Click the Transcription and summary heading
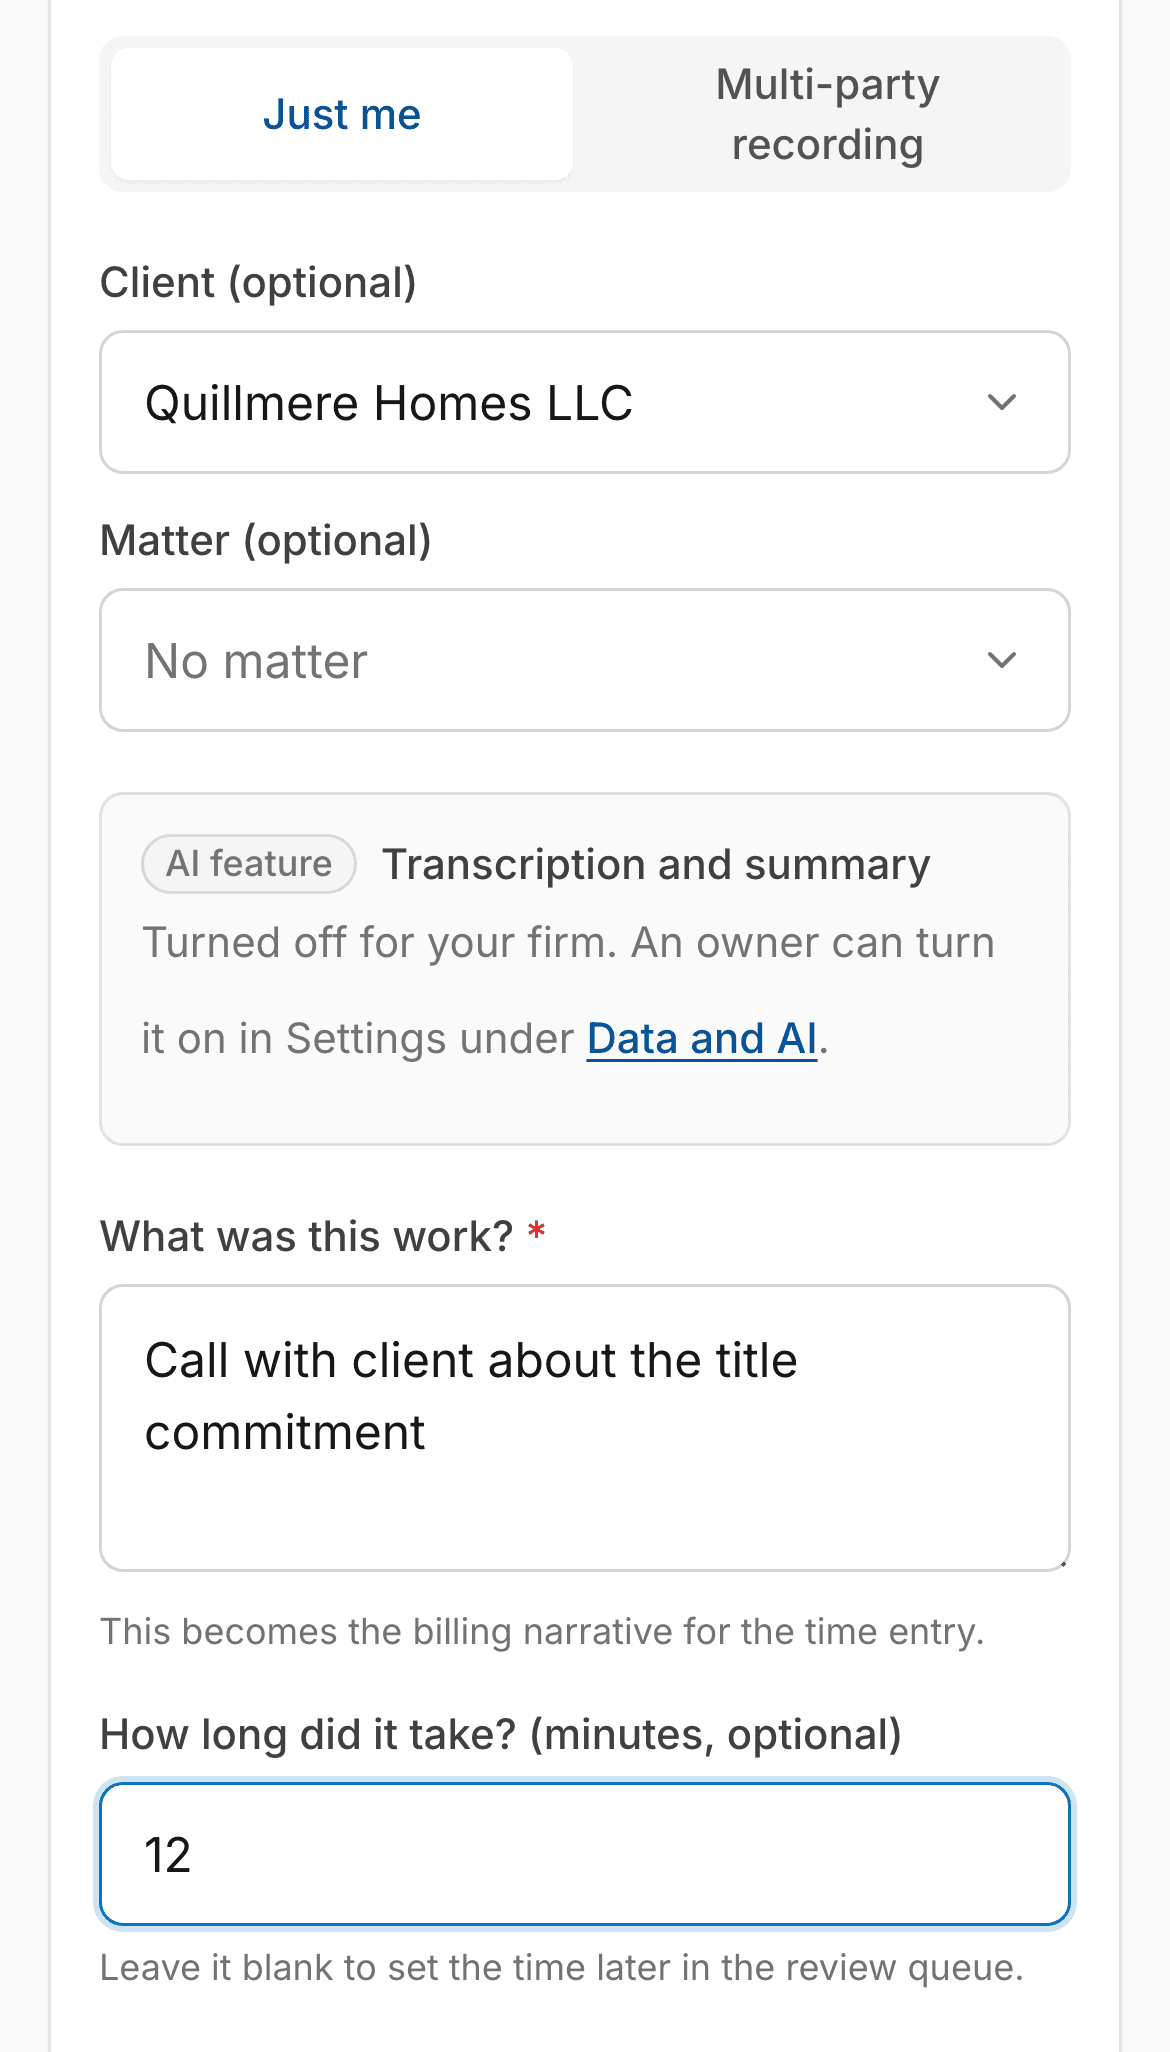This screenshot has width=1170, height=2052. (656, 864)
